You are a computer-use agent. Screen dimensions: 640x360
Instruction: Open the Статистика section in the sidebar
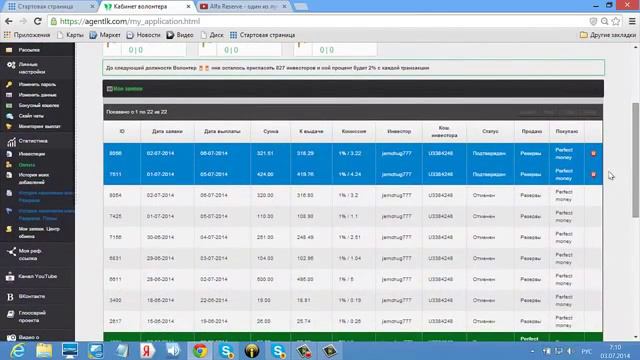[33, 141]
